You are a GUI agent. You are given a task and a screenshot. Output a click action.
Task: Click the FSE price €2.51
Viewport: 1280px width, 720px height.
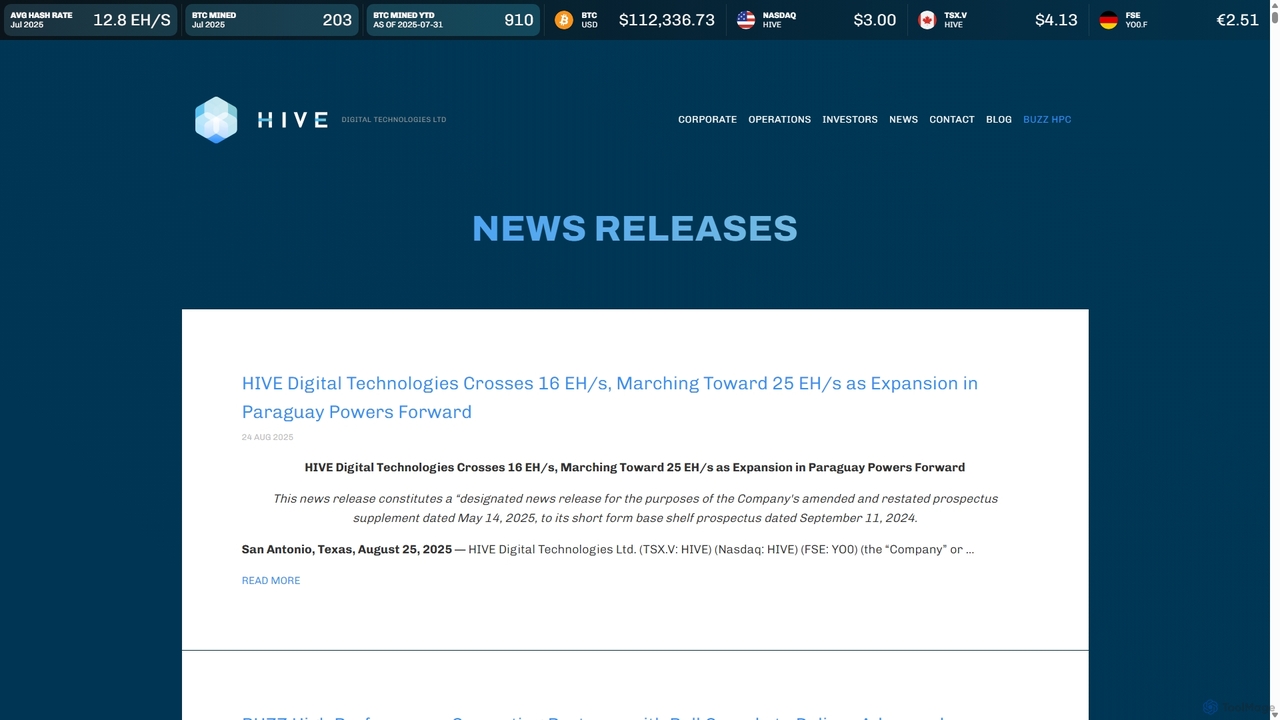(x=1237, y=20)
